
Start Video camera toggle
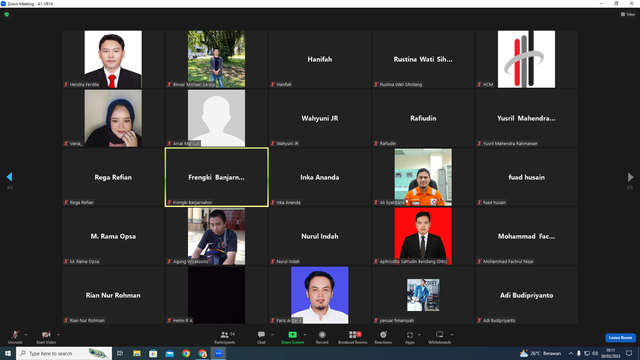pyautogui.click(x=46, y=337)
